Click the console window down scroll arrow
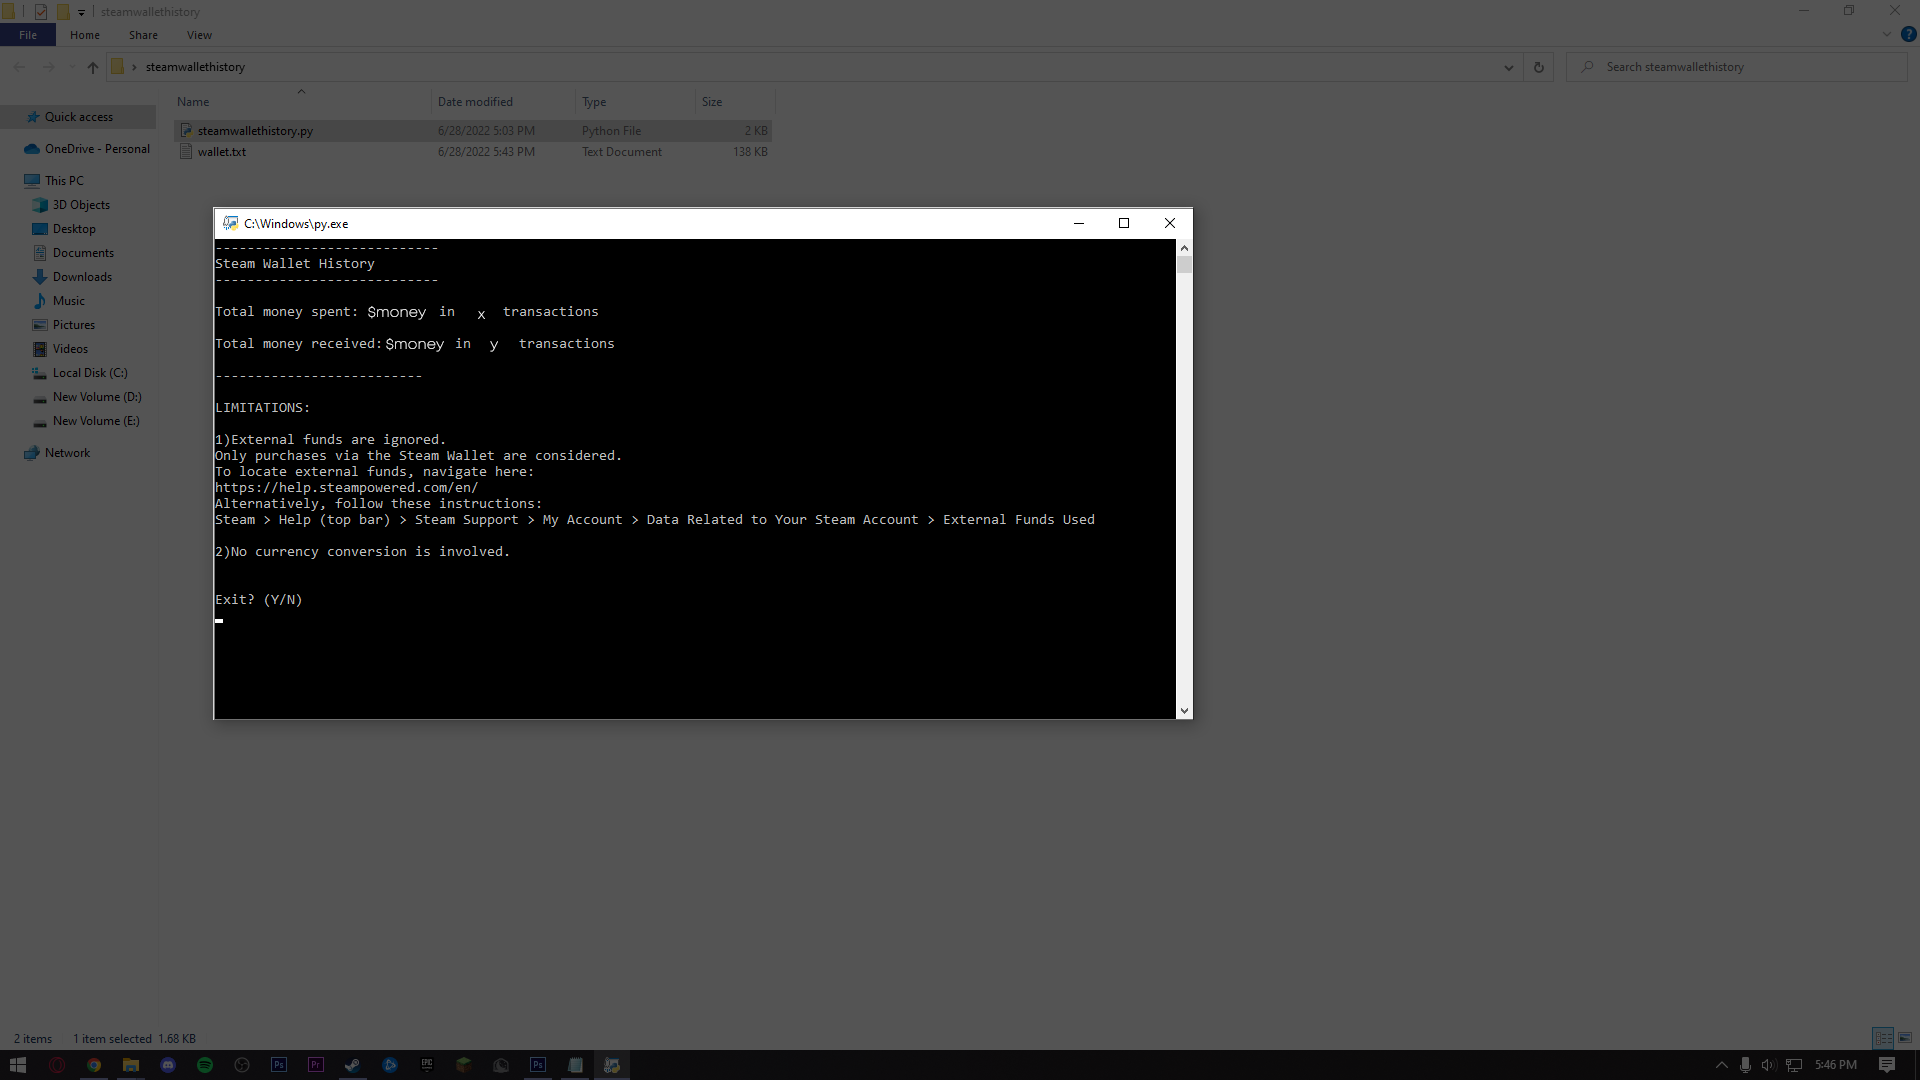The height and width of the screenshot is (1080, 1920). click(x=1184, y=711)
